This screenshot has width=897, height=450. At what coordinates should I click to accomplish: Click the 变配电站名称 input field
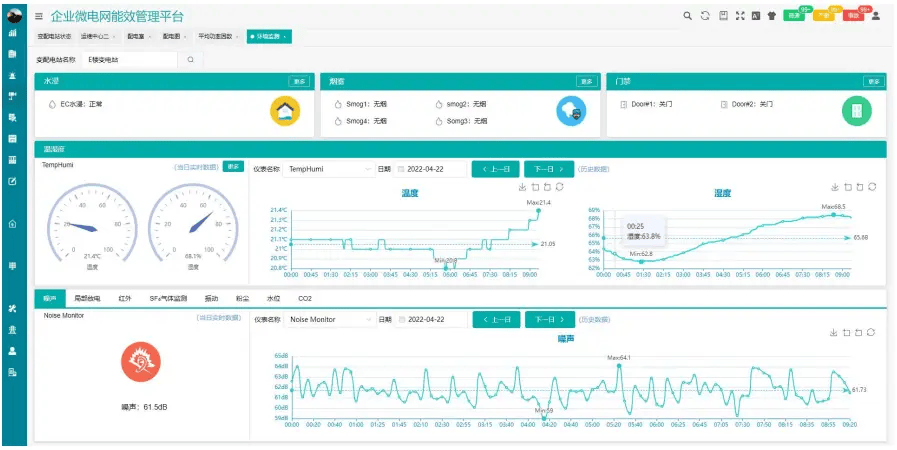pyautogui.click(x=130, y=60)
